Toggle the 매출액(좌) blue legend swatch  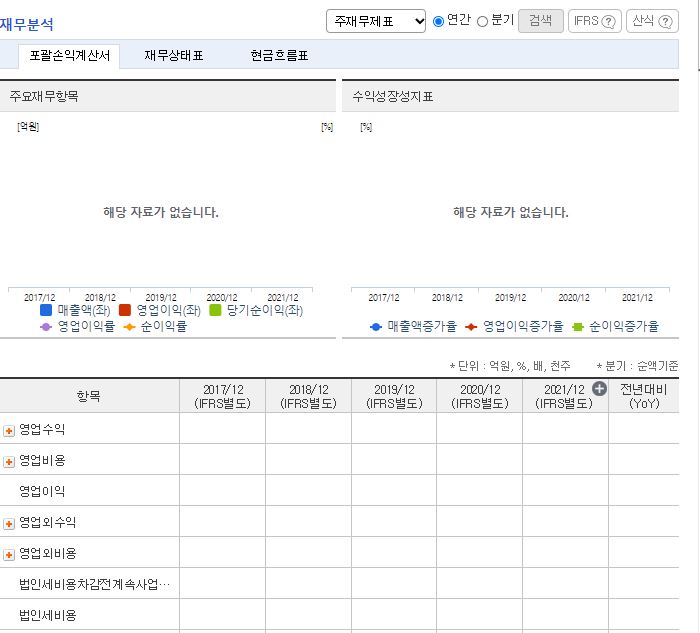click(x=46, y=310)
